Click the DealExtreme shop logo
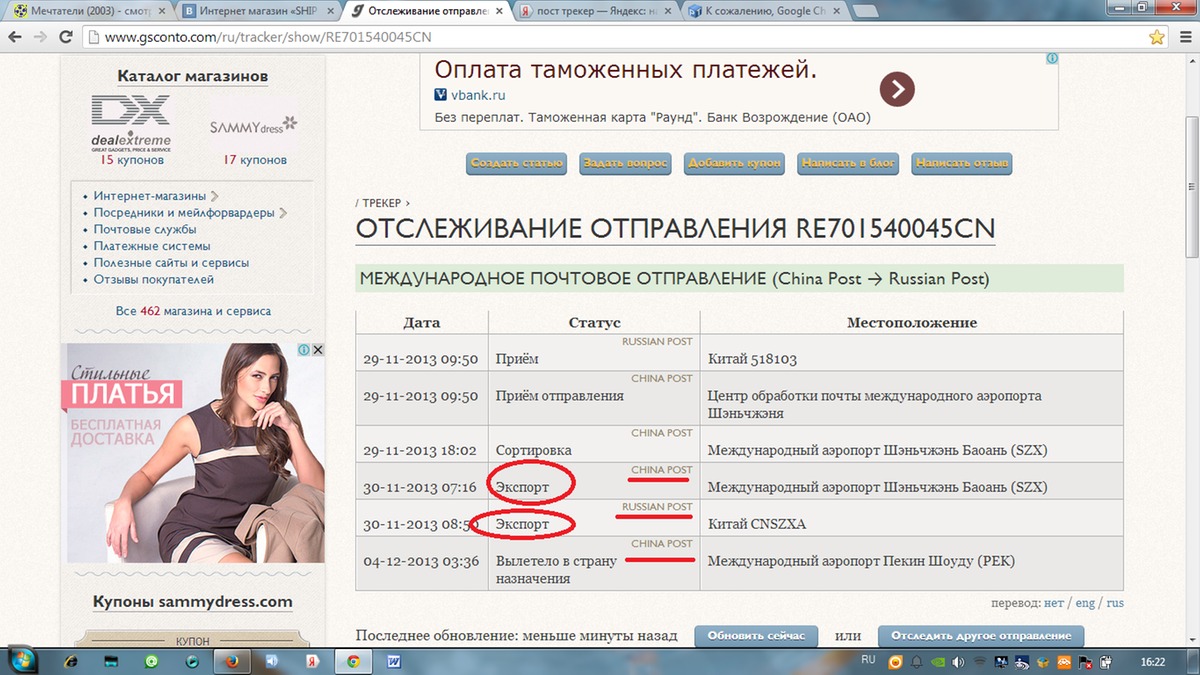This screenshot has height=675, width=1200. click(x=131, y=120)
